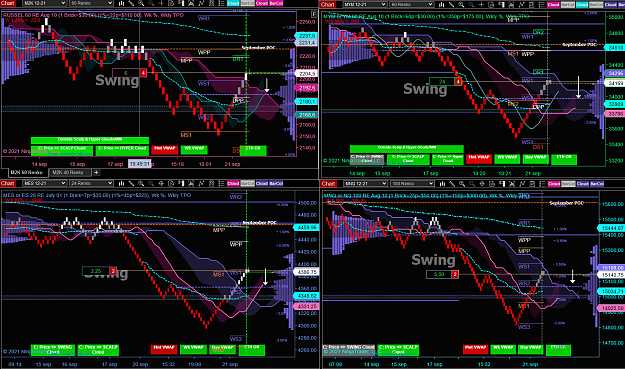Toggle purple BarCol button in MES chart
This screenshot has height=369, width=625.
276,183
